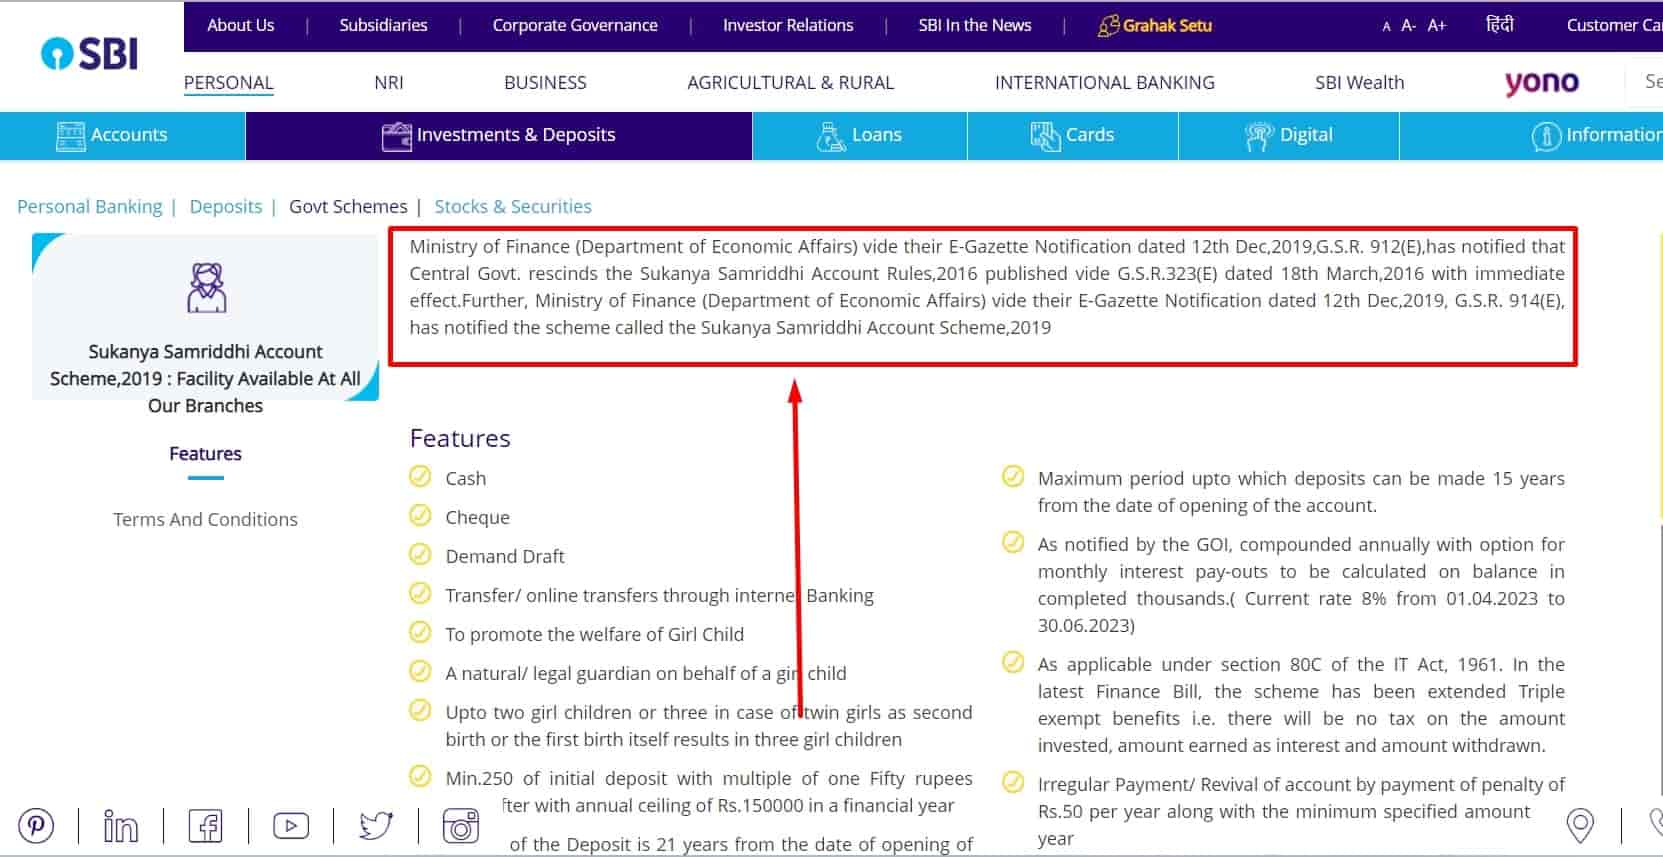Click the Investments & Deposits wallet icon
This screenshot has height=857, width=1663.
point(397,136)
